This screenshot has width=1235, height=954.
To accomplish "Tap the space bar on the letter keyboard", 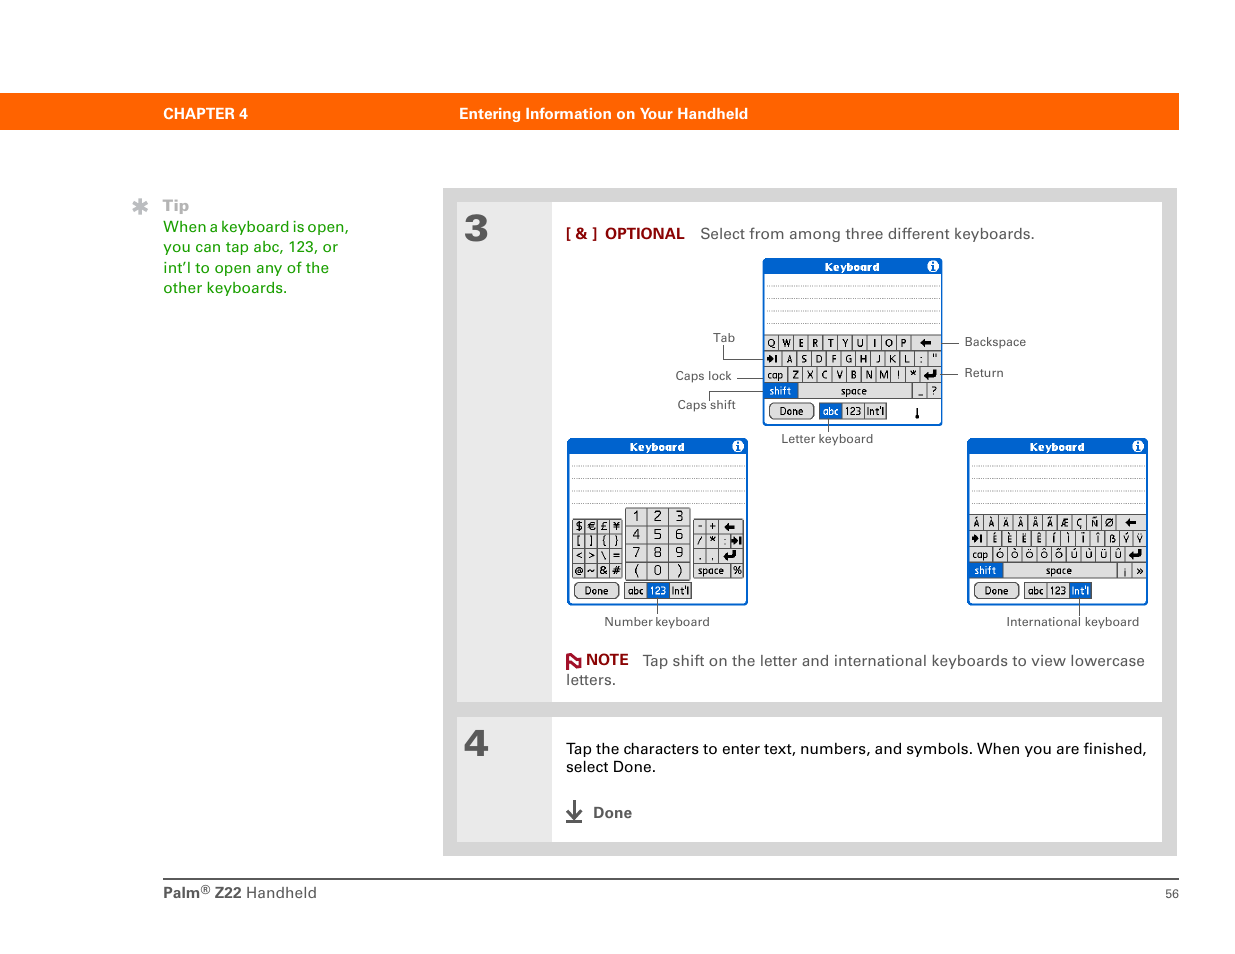I will [854, 391].
